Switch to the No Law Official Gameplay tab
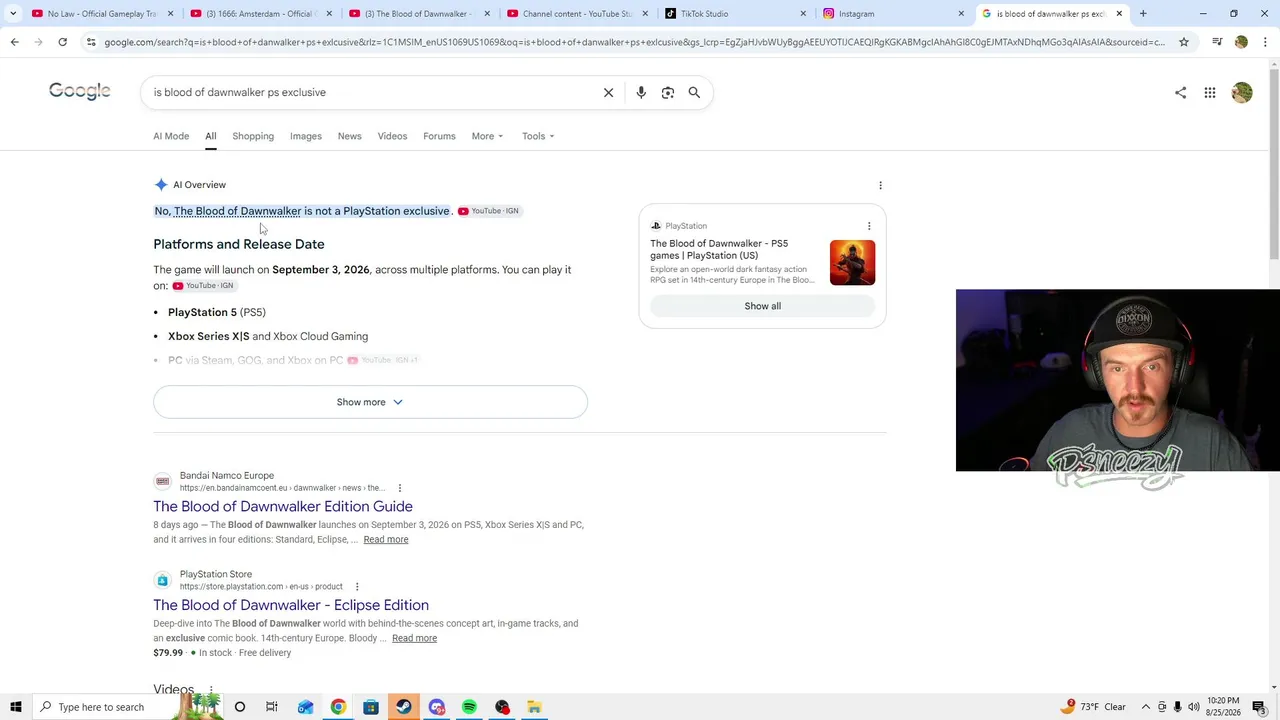 101,14
